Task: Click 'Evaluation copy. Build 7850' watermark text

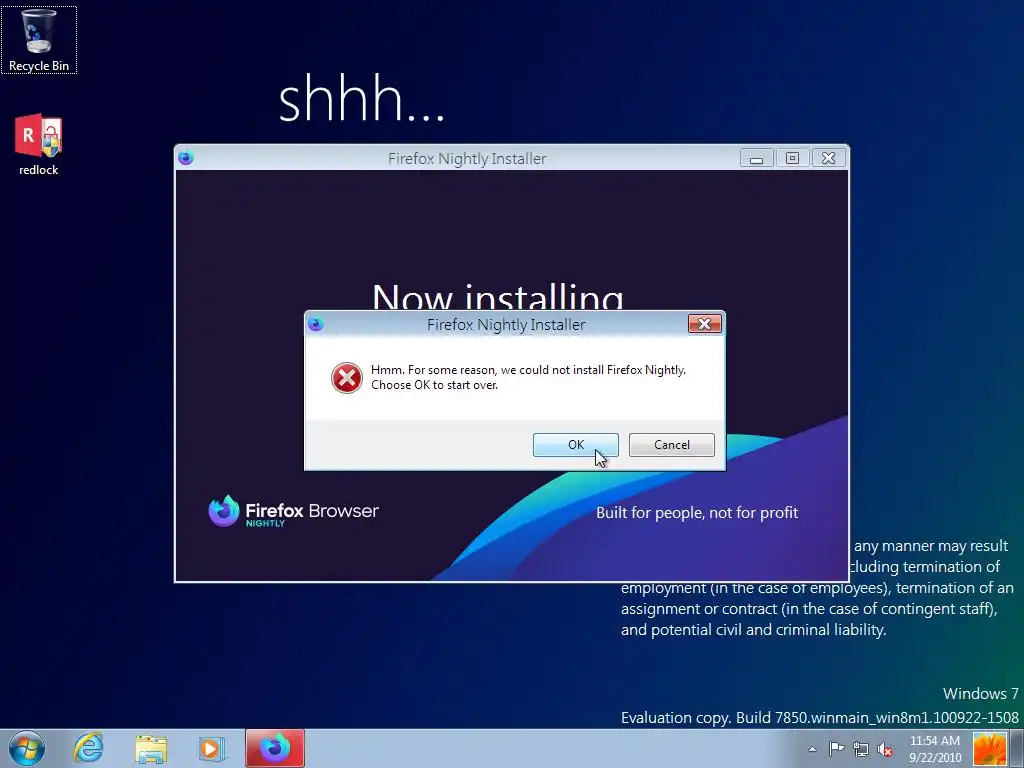Action: [820, 718]
